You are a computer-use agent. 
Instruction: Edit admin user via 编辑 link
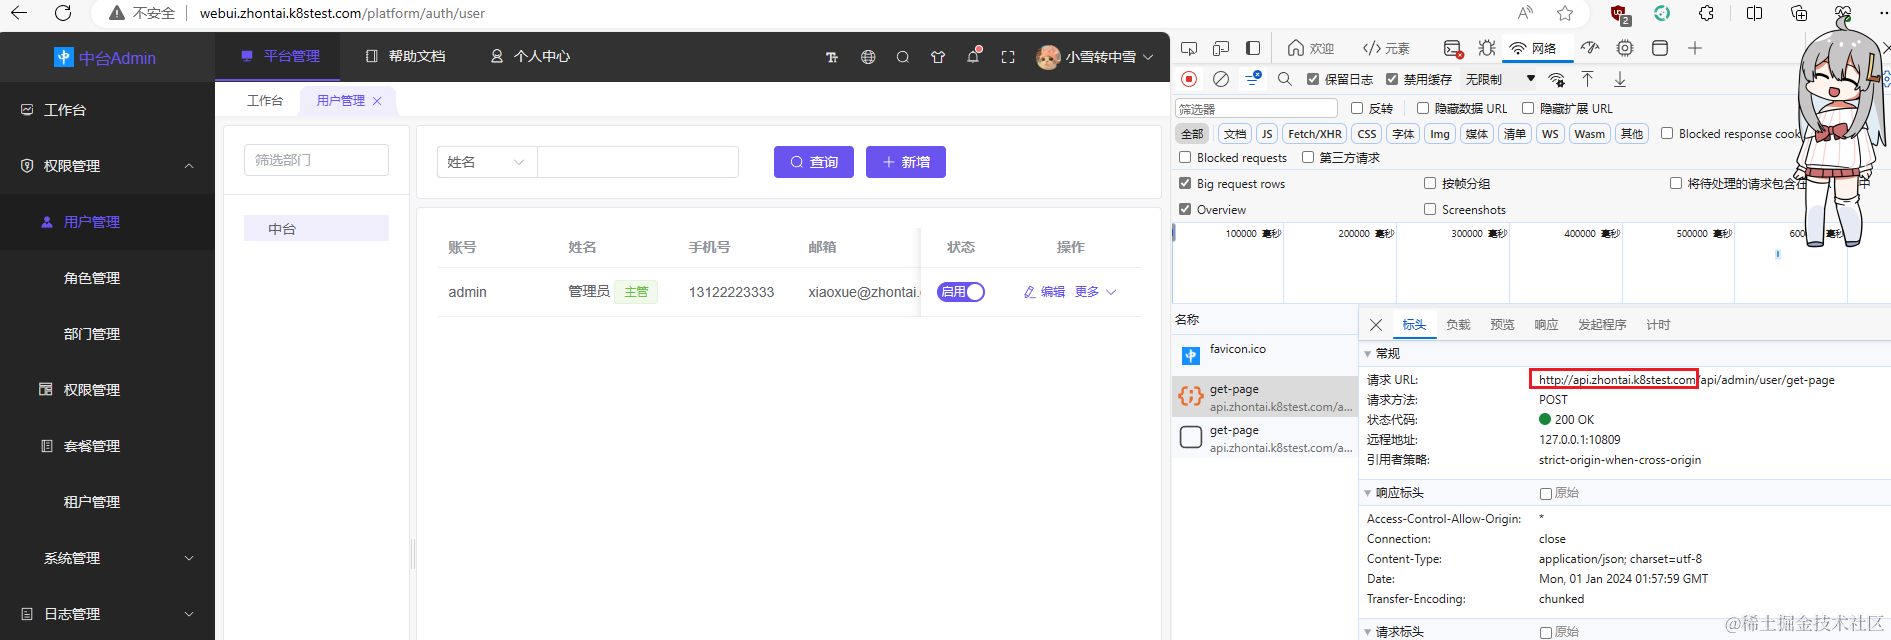click(x=1044, y=292)
